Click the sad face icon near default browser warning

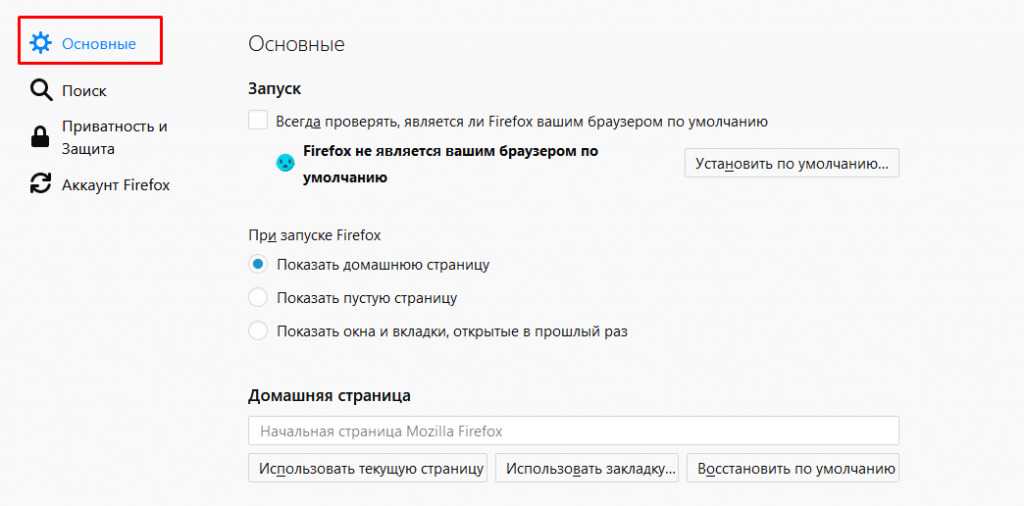286,162
